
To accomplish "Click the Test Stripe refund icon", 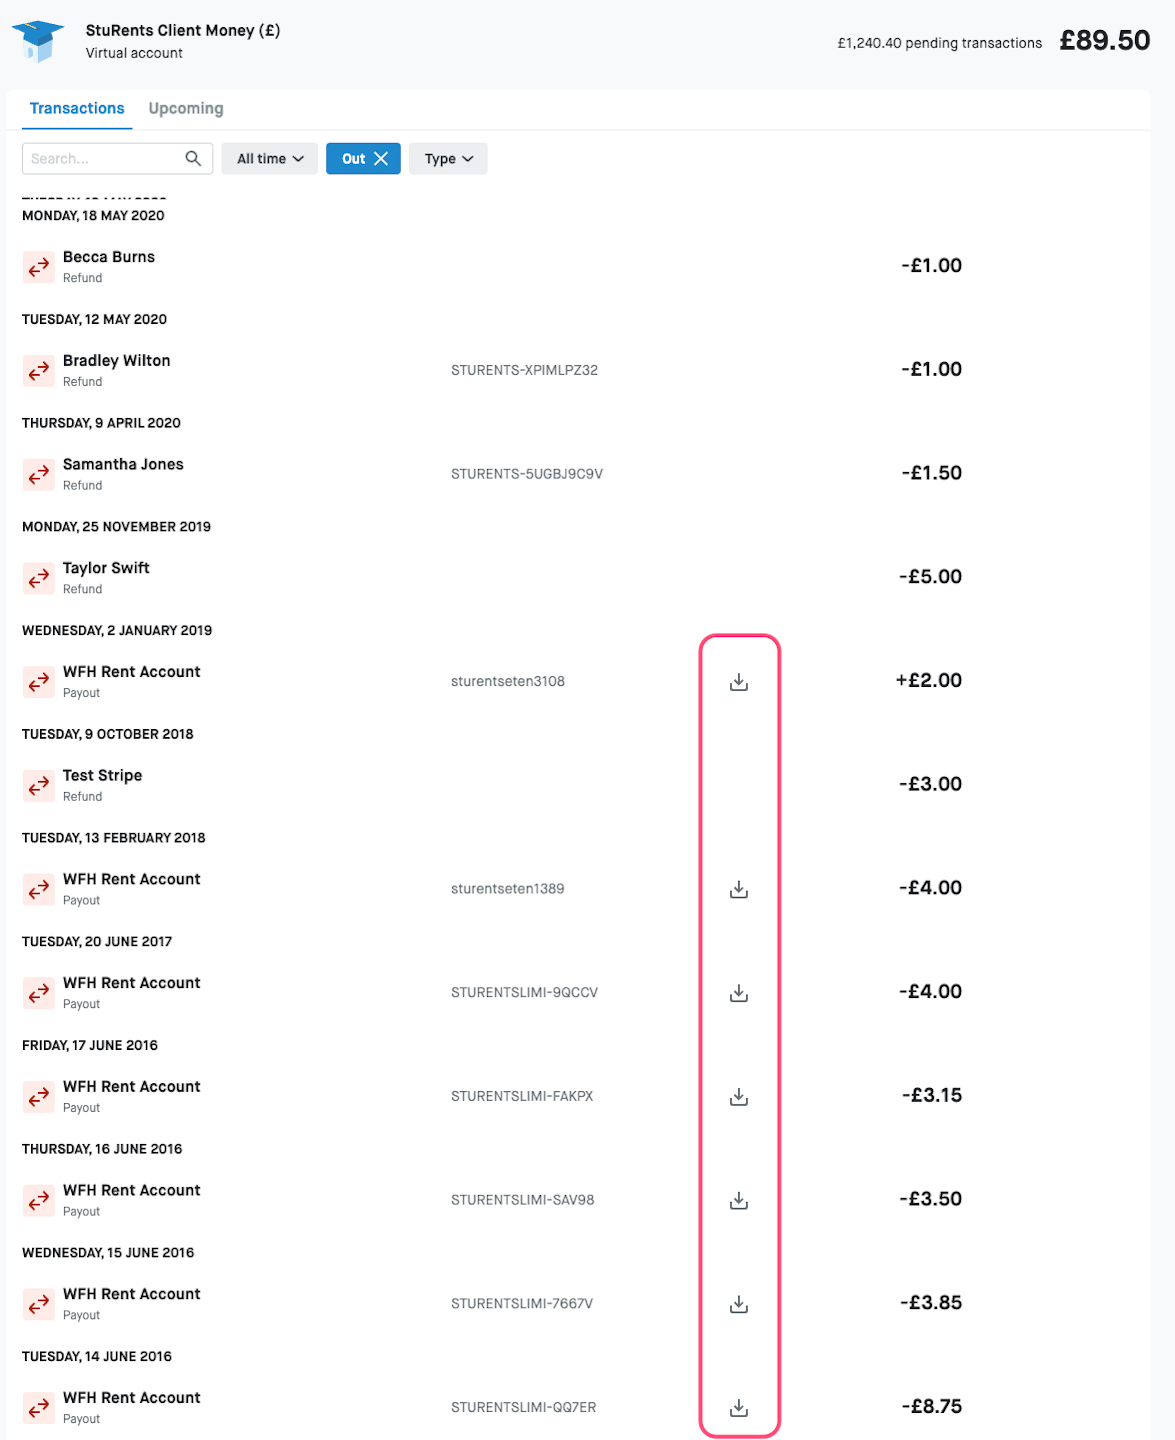I will pos(39,786).
